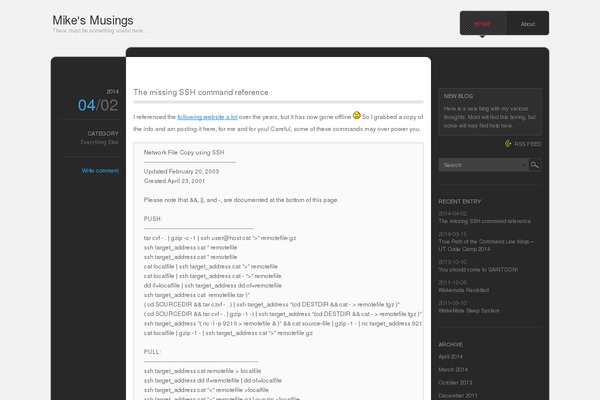Focus the Search input field

point(483,165)
